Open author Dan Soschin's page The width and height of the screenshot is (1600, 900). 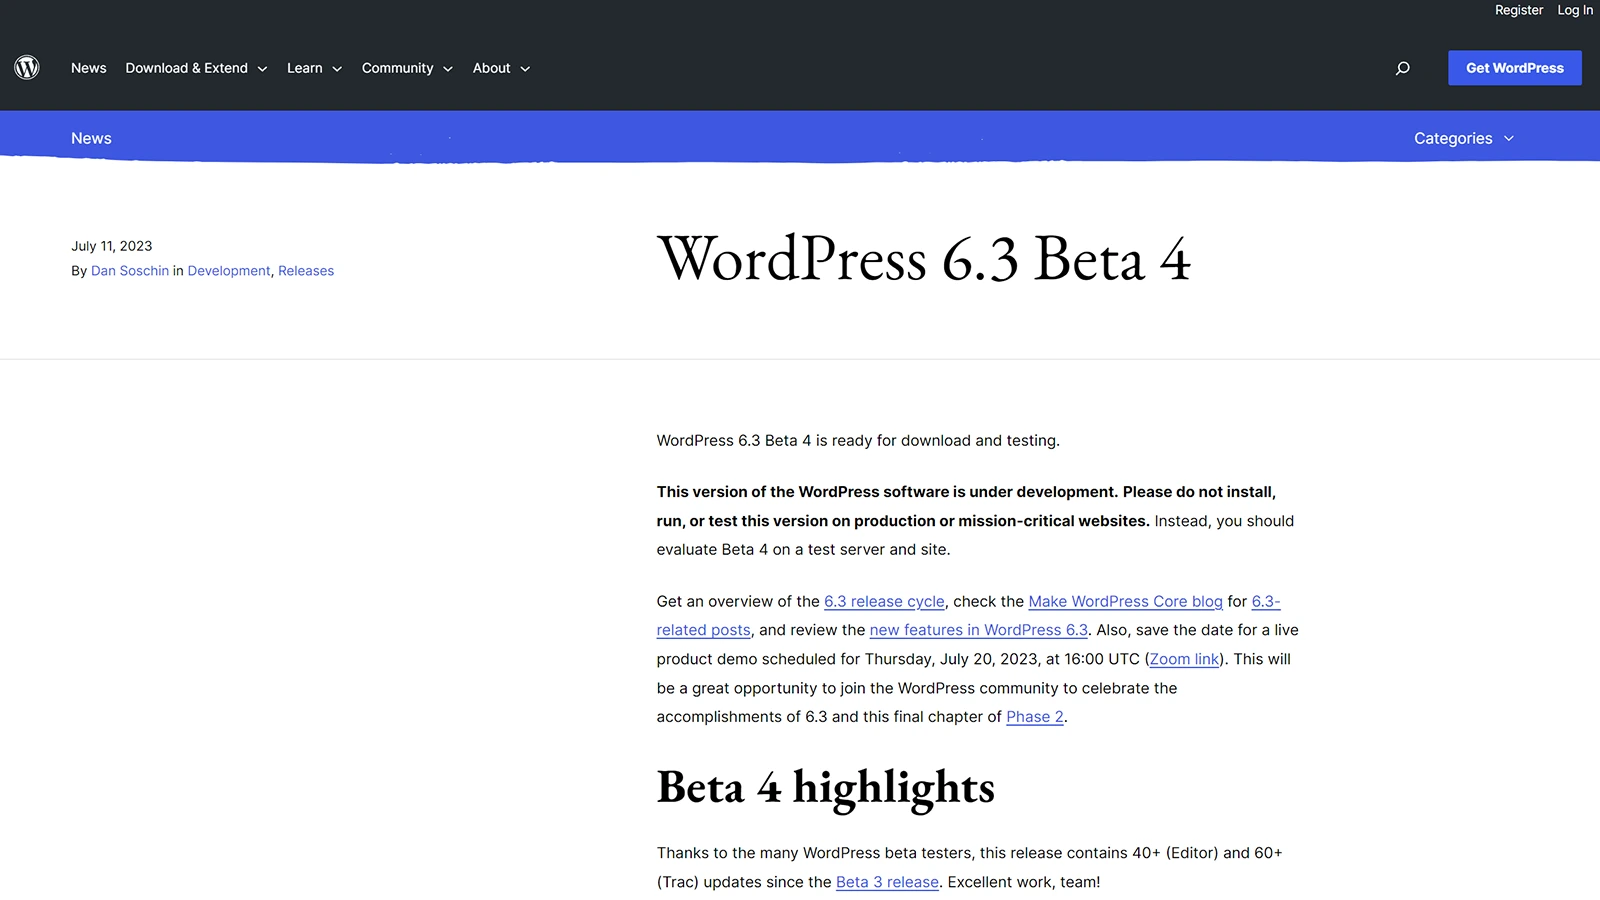coord(130,271)
